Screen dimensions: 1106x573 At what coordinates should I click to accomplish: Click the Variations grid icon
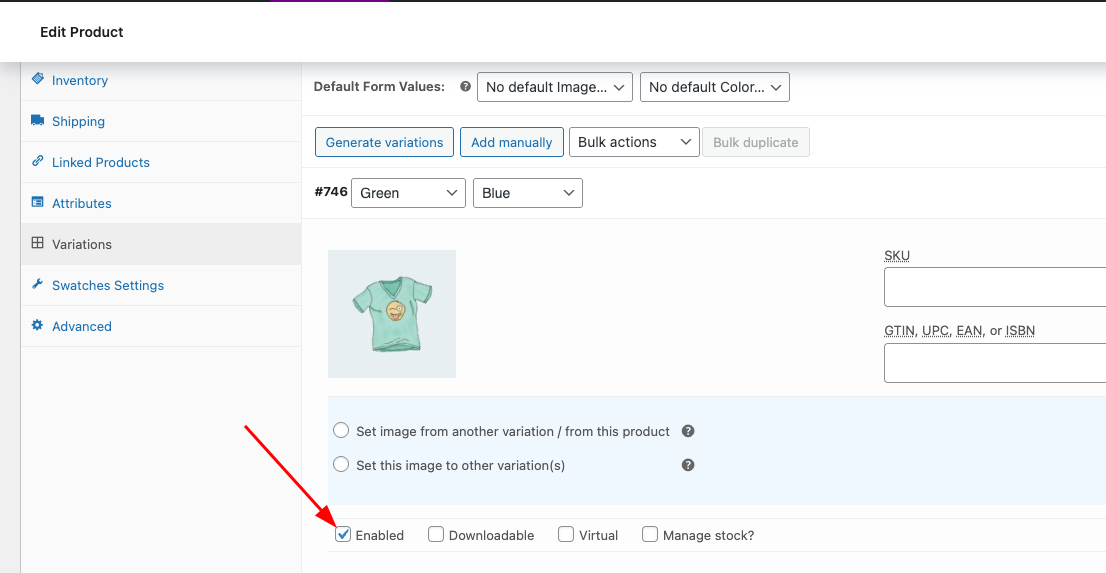coord(37,243)
